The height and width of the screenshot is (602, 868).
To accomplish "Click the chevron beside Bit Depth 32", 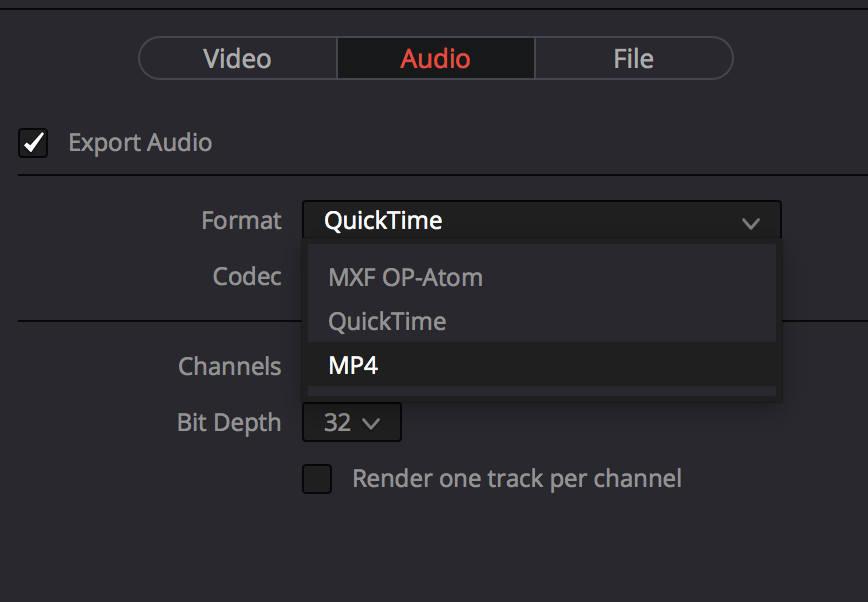I will 371,424.
